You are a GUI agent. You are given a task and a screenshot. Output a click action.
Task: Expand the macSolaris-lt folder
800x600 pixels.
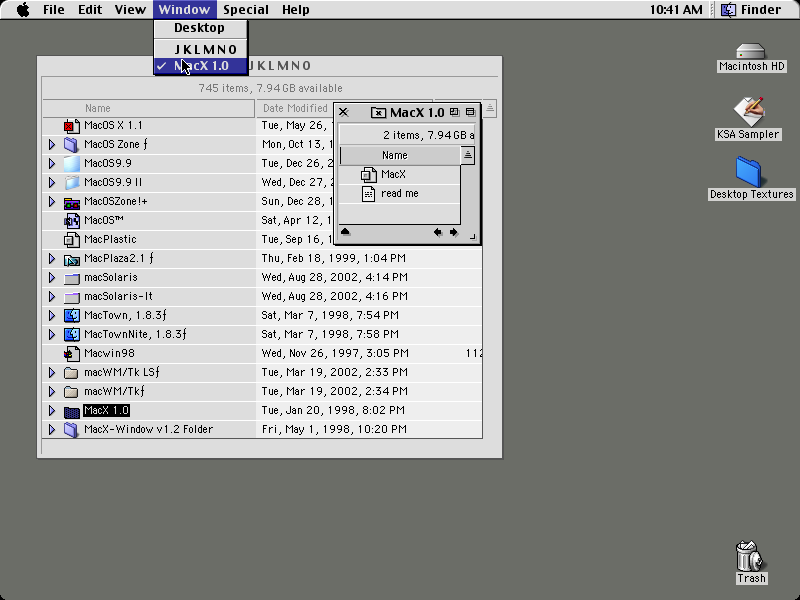pyautogui.click(x=52, y=296)
